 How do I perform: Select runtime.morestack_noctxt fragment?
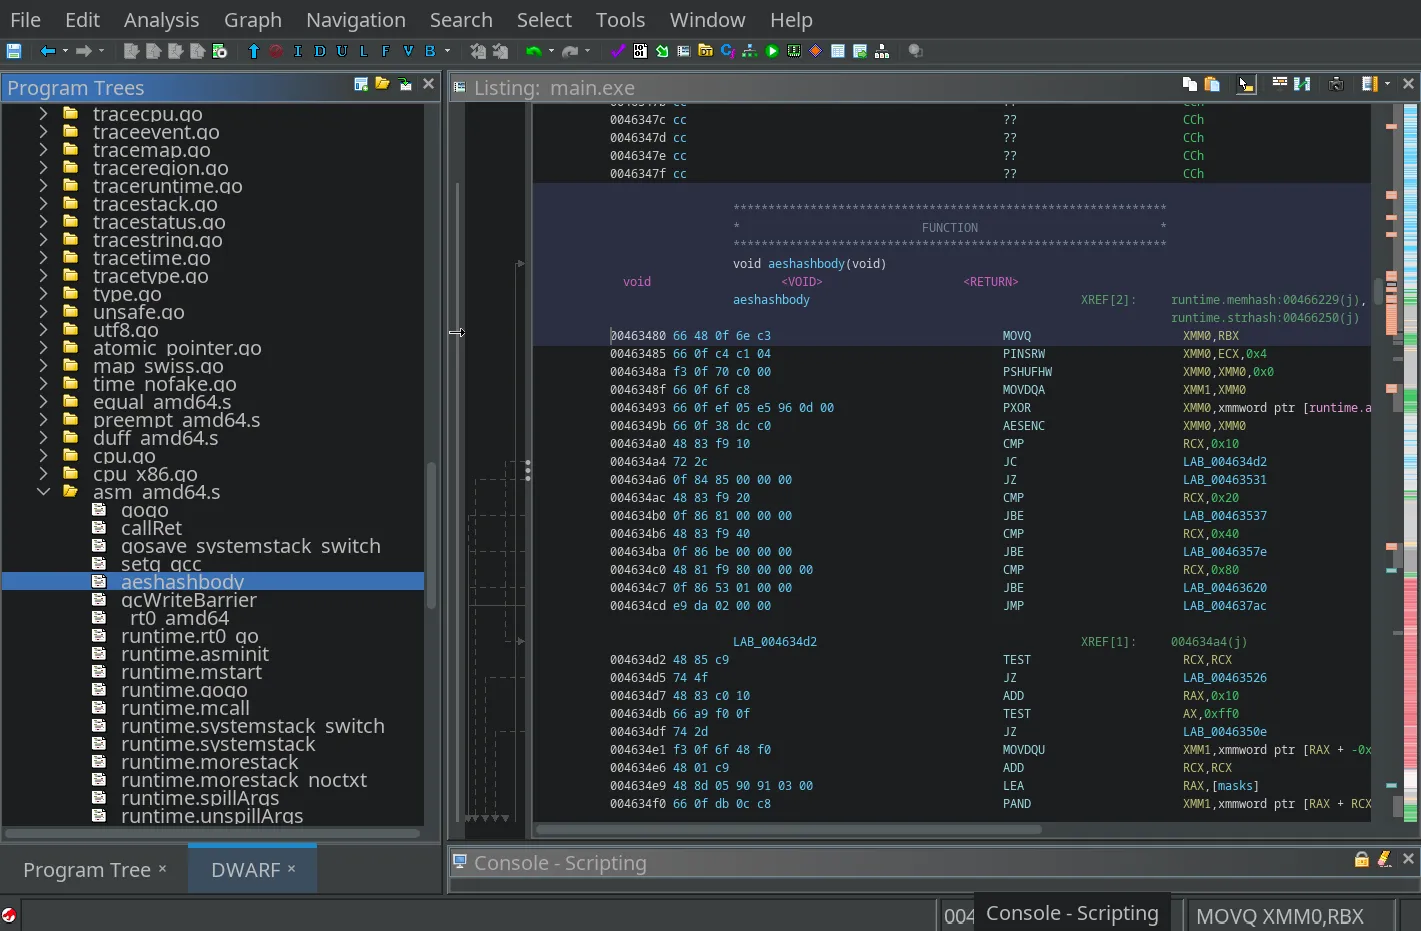[244, 780]
